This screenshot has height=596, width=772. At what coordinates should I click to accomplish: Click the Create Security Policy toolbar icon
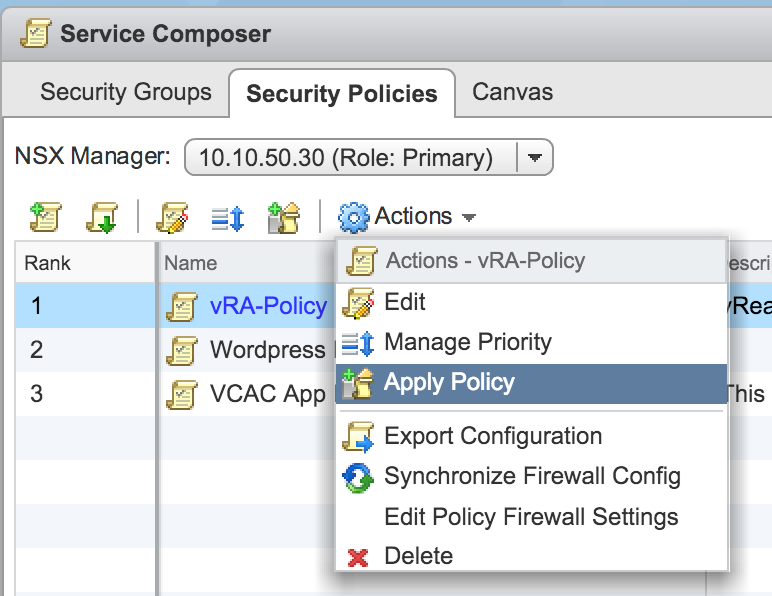tap(45, 217)
